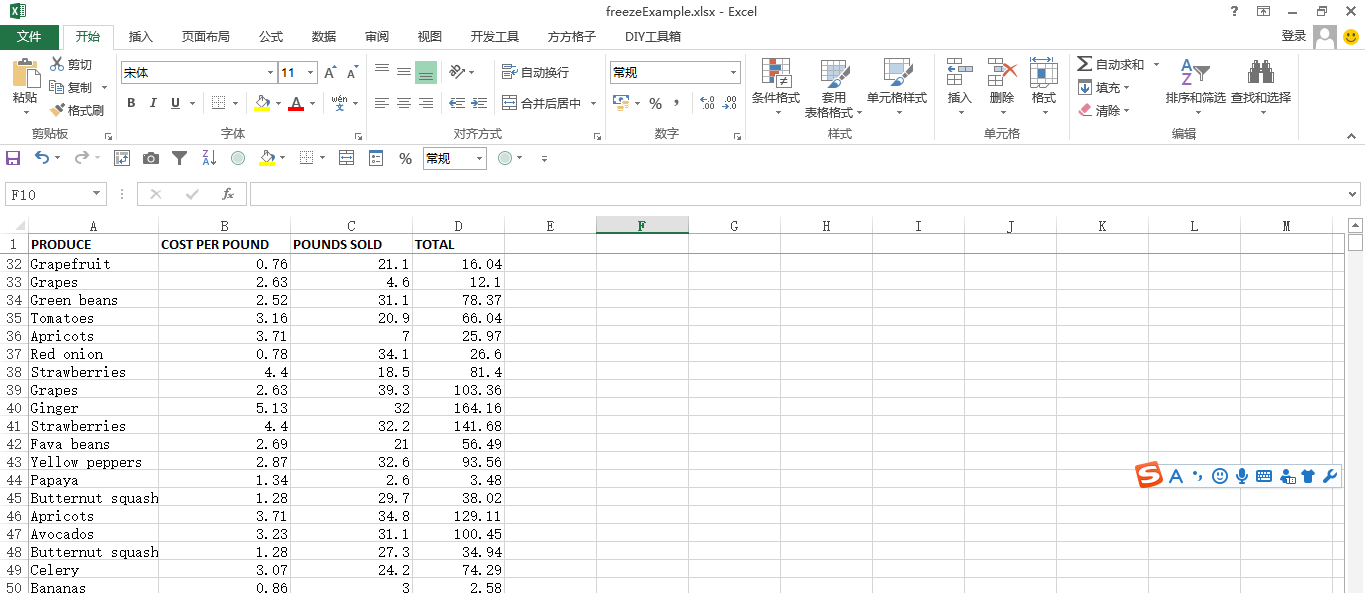Increase font size with the large A icon
Viewport: 1365px width, 593px height.
tap(331, 73)
